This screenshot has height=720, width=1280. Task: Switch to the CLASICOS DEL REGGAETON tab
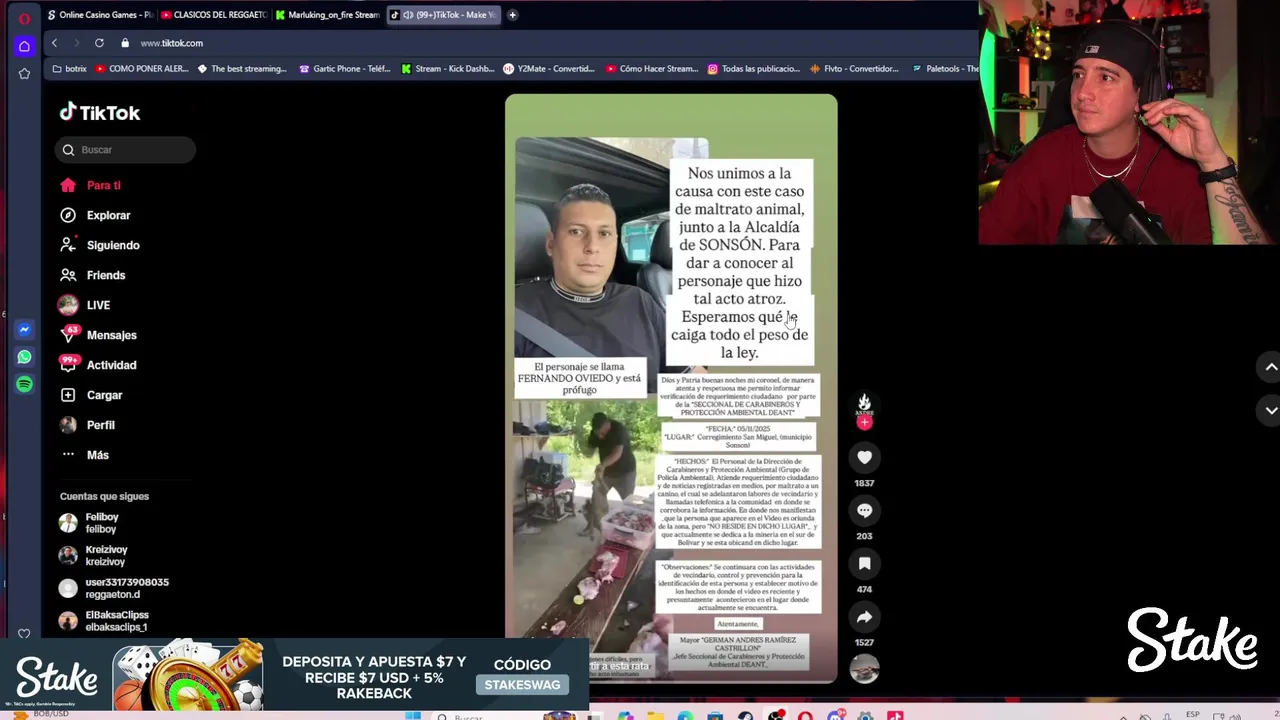(213, 15)
